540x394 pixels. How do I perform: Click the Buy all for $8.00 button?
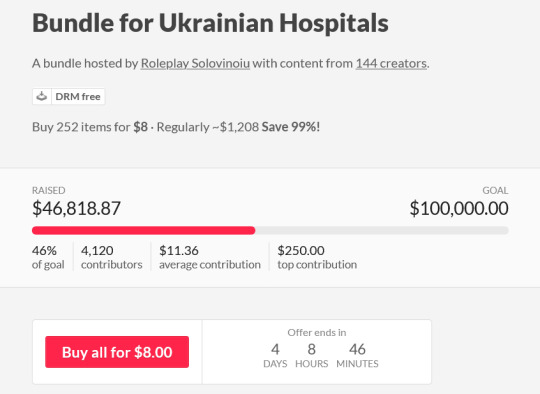point(117,352)
